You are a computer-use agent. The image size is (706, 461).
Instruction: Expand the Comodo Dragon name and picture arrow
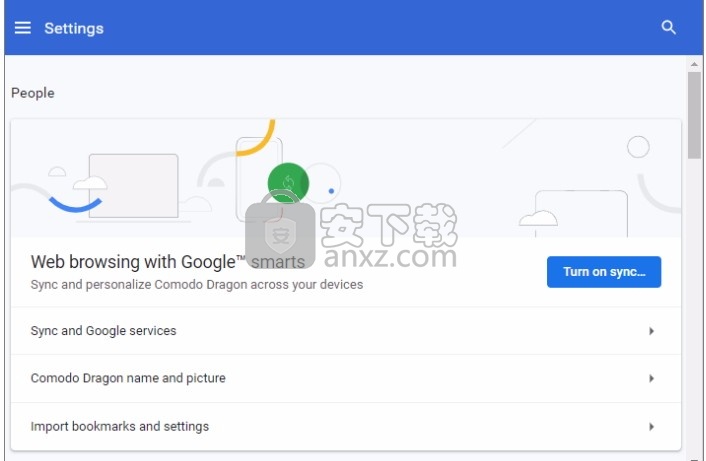[651, 379]
